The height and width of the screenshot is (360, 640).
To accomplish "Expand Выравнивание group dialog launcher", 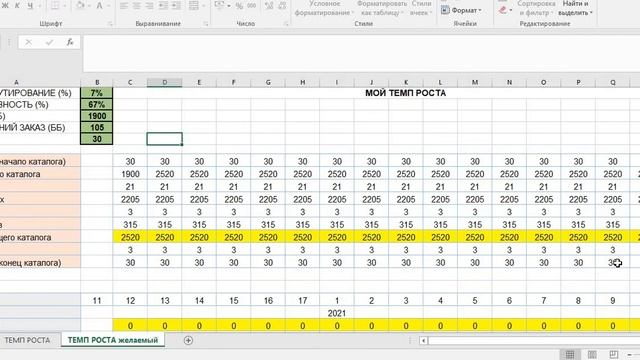I will pyautogui.click(x=205, y=24).
